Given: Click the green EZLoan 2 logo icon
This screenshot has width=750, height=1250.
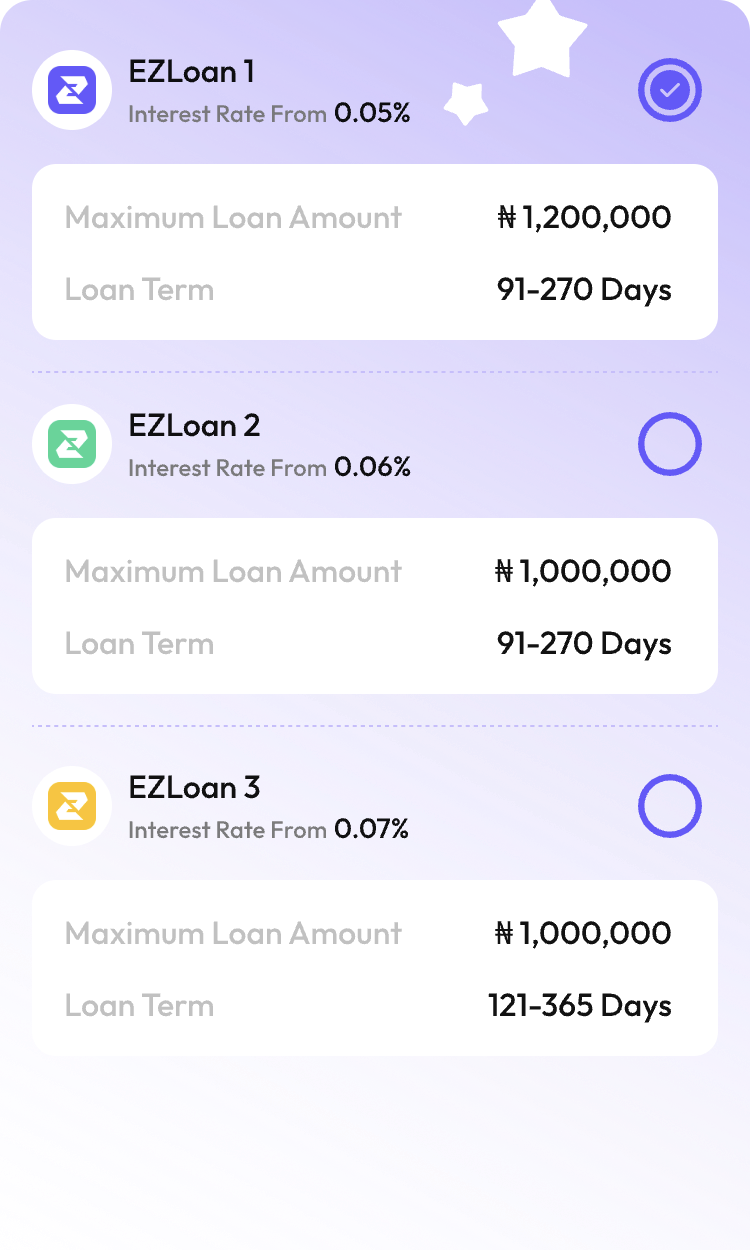Looking at the screenshot, I should click(x=72, y=444).
